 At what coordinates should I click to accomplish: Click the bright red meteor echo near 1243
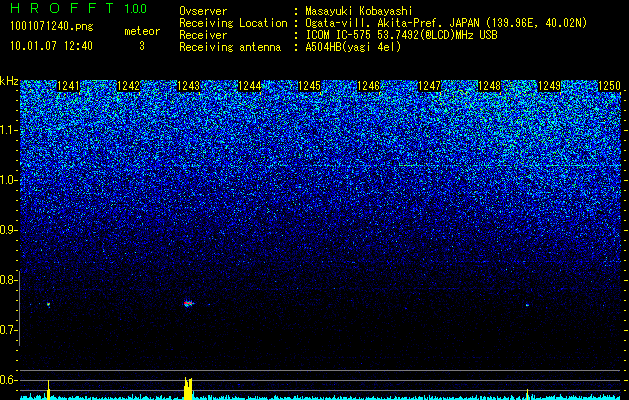click(x=188, y=303)
